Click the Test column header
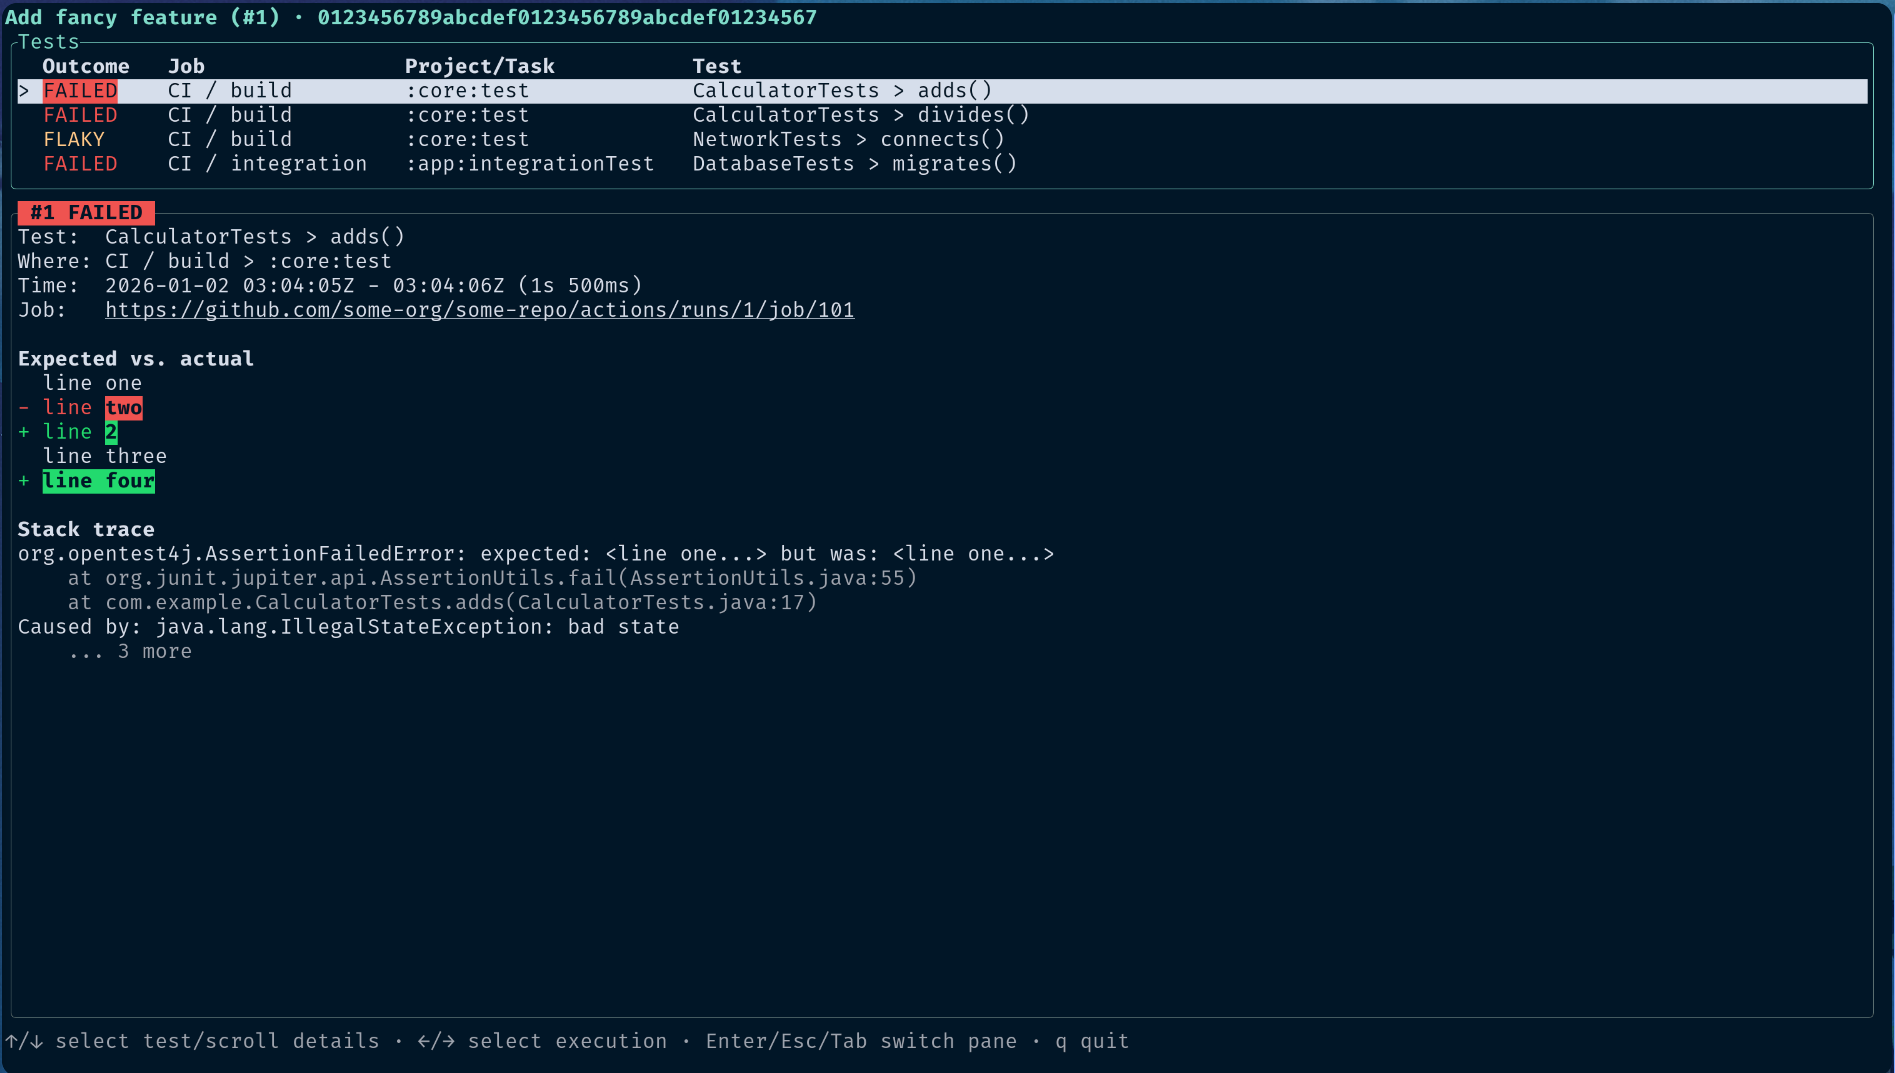The width and height of the screenshot is (1895, 1073). [x=717, y=66]
